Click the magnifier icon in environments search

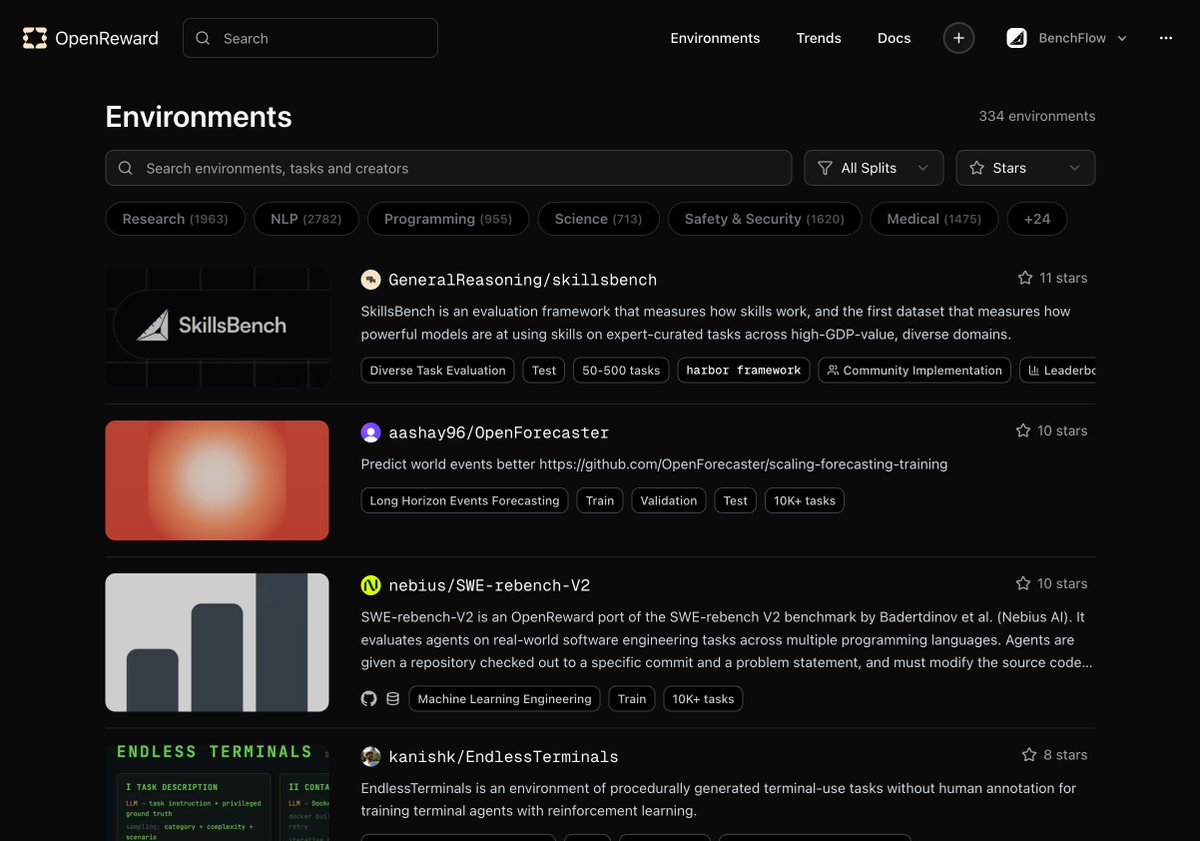click(126, 168)
